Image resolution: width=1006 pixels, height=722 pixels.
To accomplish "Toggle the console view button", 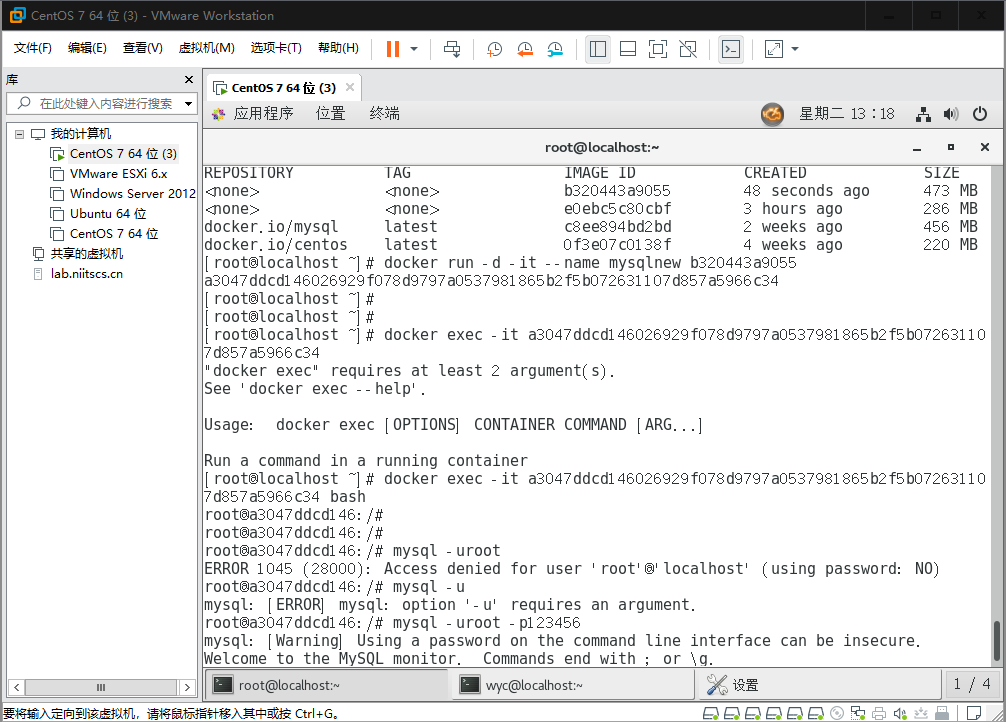I will [x=731, y=49].
